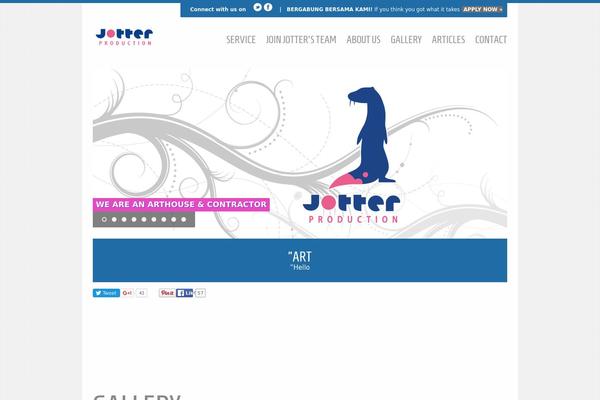This screenshot has width=600, height=400.
Task: Go to ARTICLES section
Action: (448, 39)
